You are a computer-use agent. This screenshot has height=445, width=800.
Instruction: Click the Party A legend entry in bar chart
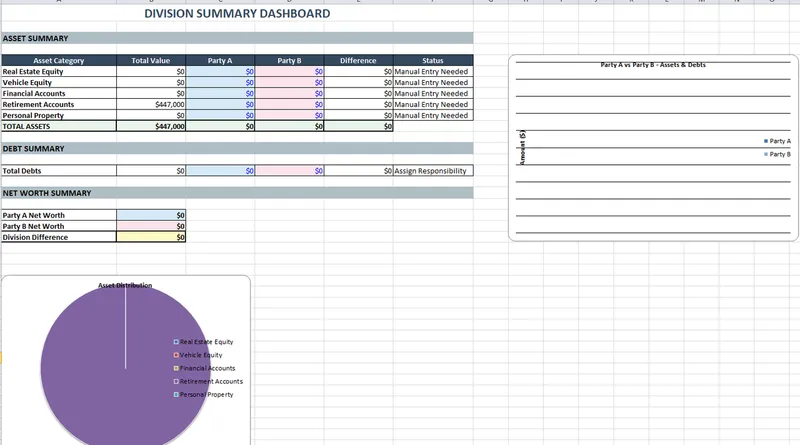[x=777, y=141]
